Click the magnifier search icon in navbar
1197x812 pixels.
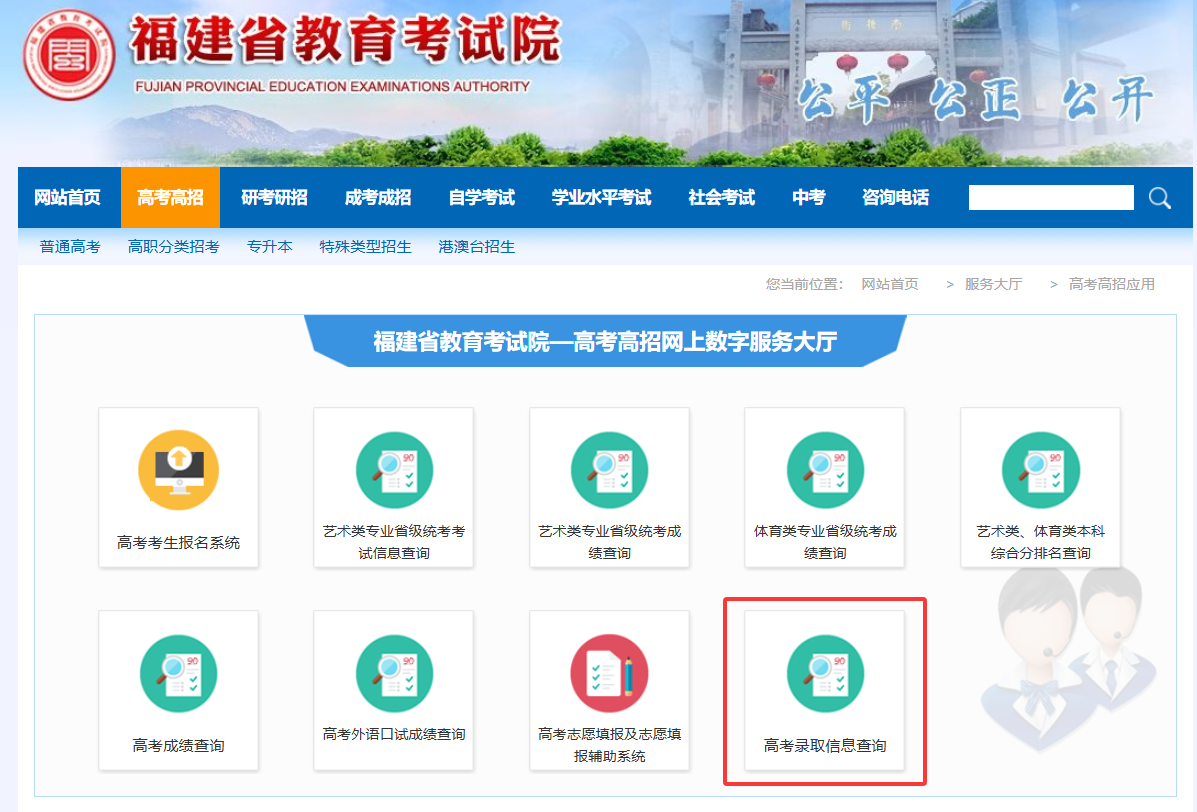[1160, 198]
